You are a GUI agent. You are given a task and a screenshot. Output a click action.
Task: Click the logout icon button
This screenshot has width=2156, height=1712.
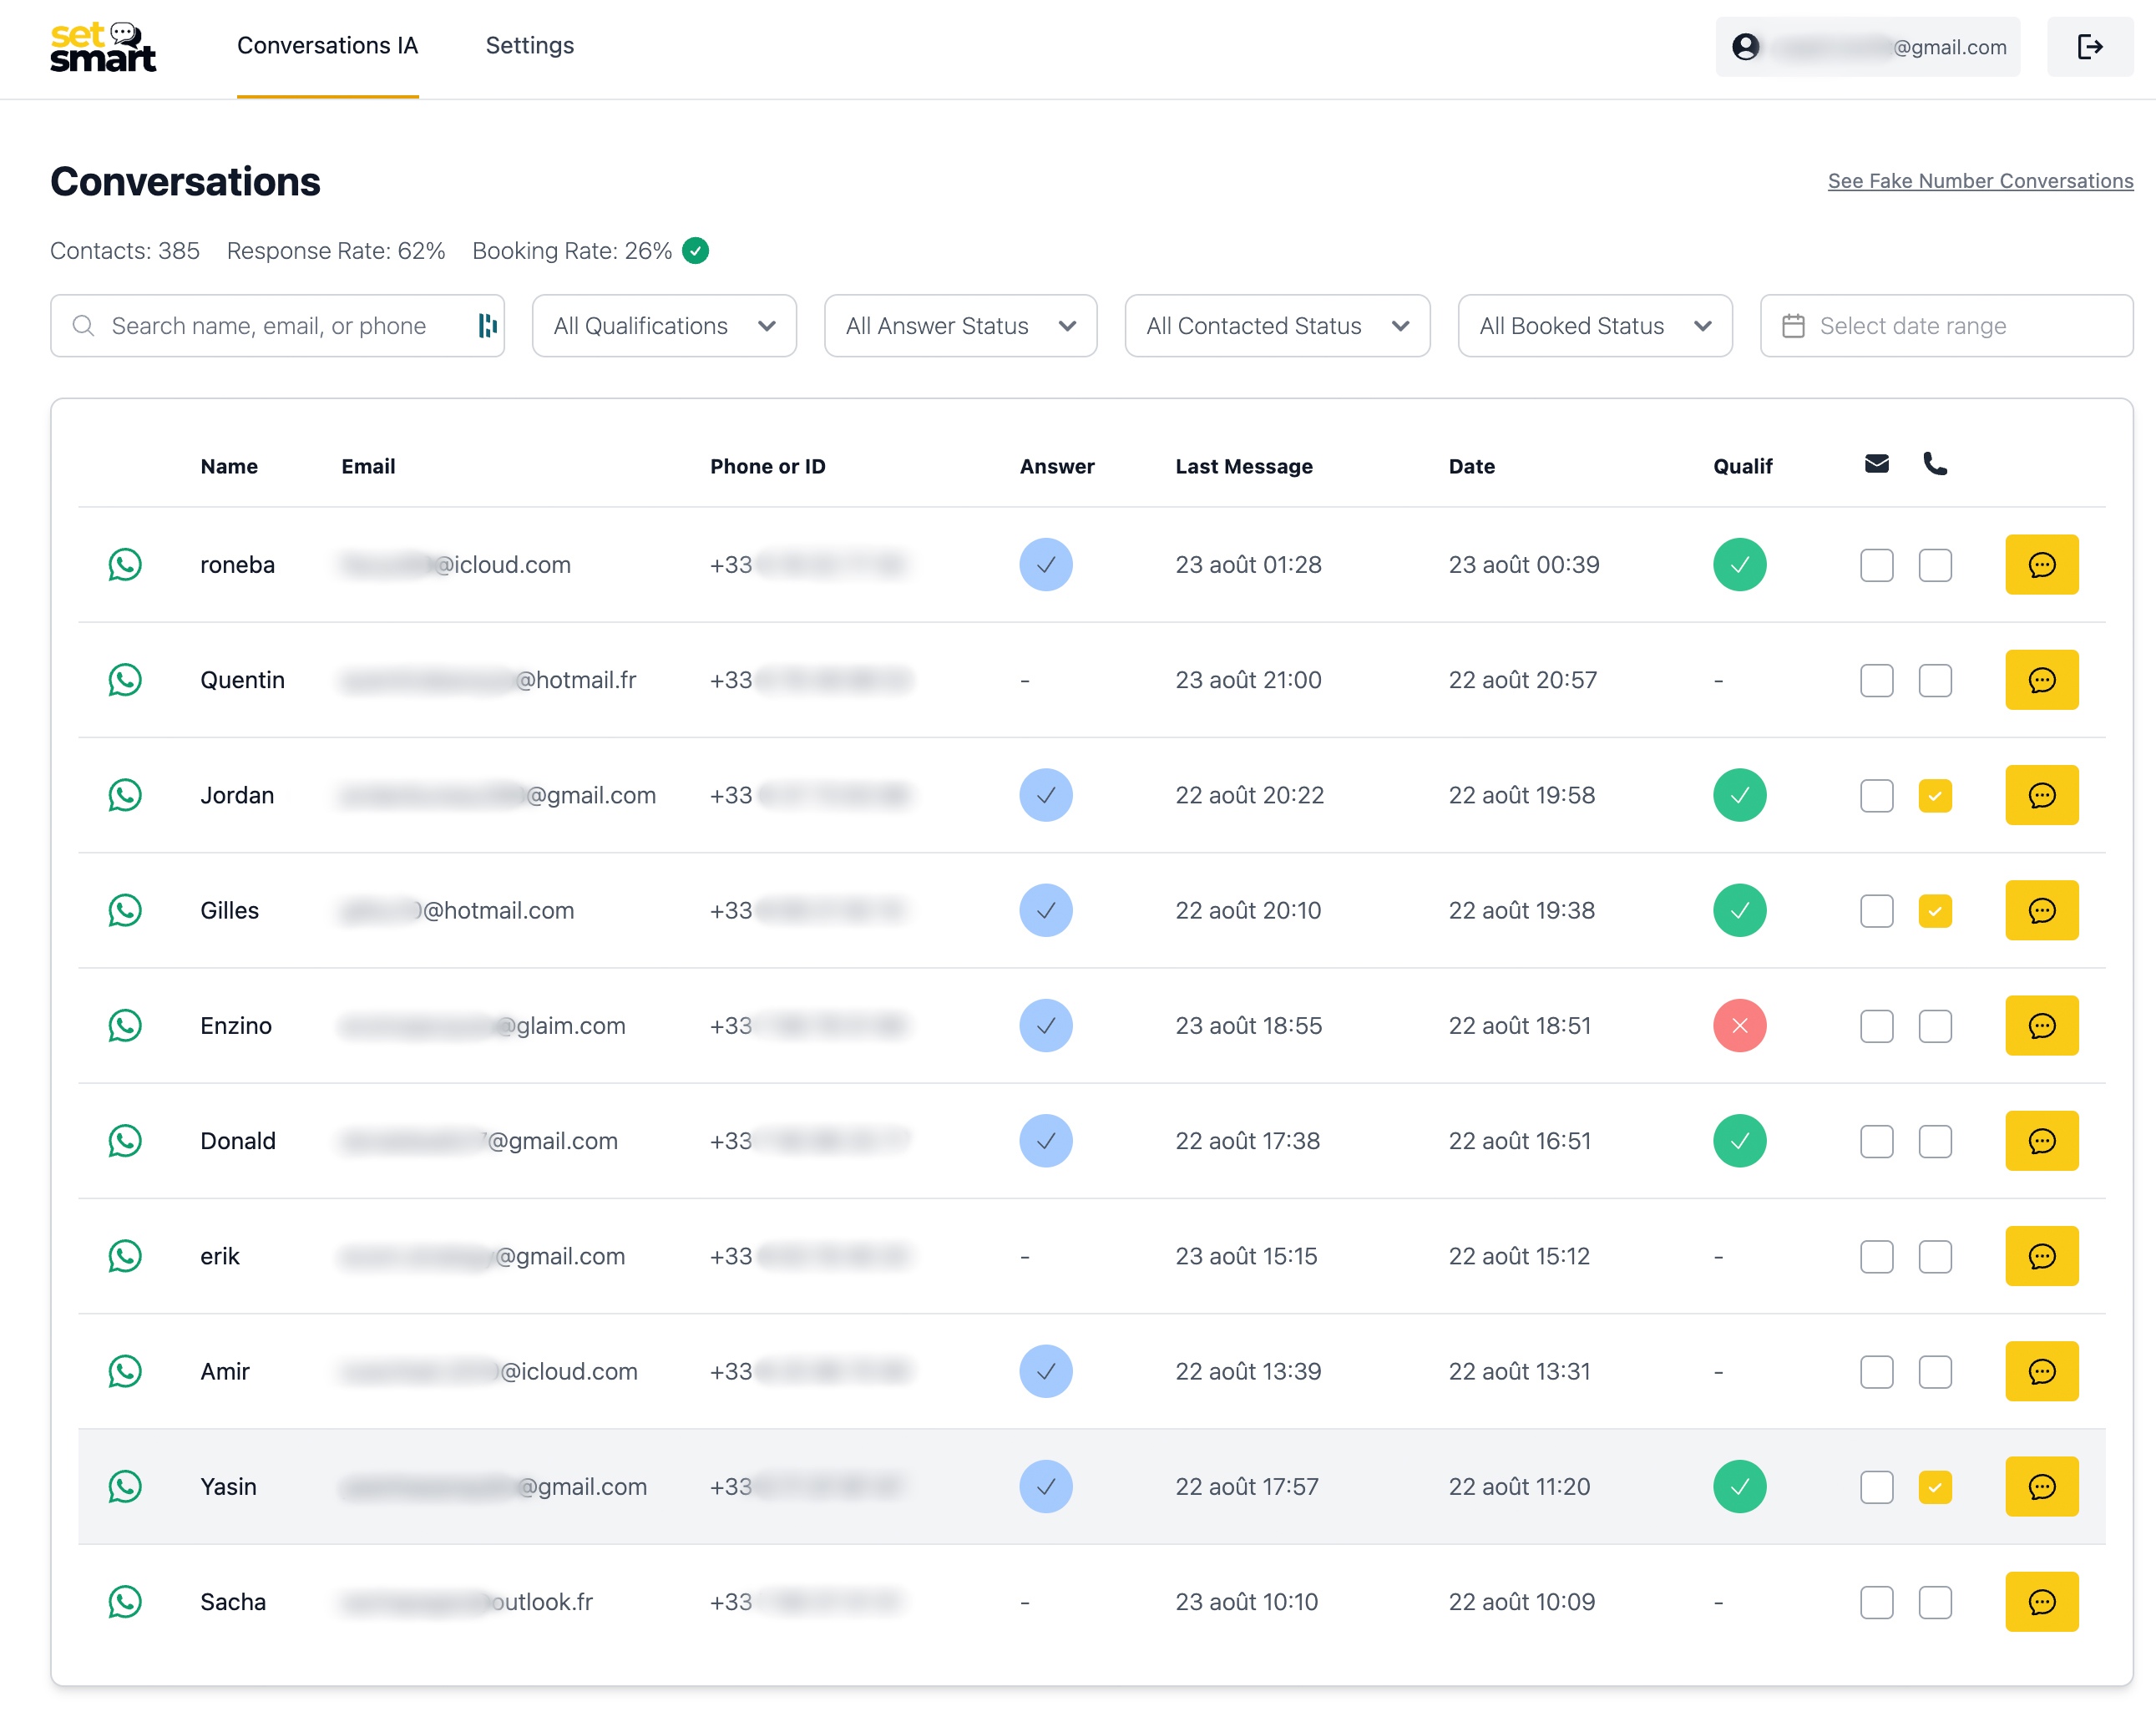point(2089,46)
